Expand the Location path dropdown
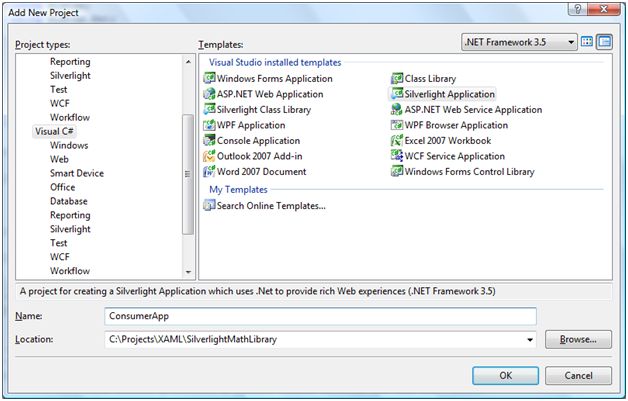The image size is (628, 401). pyautogui.click(x=529, y=340)
